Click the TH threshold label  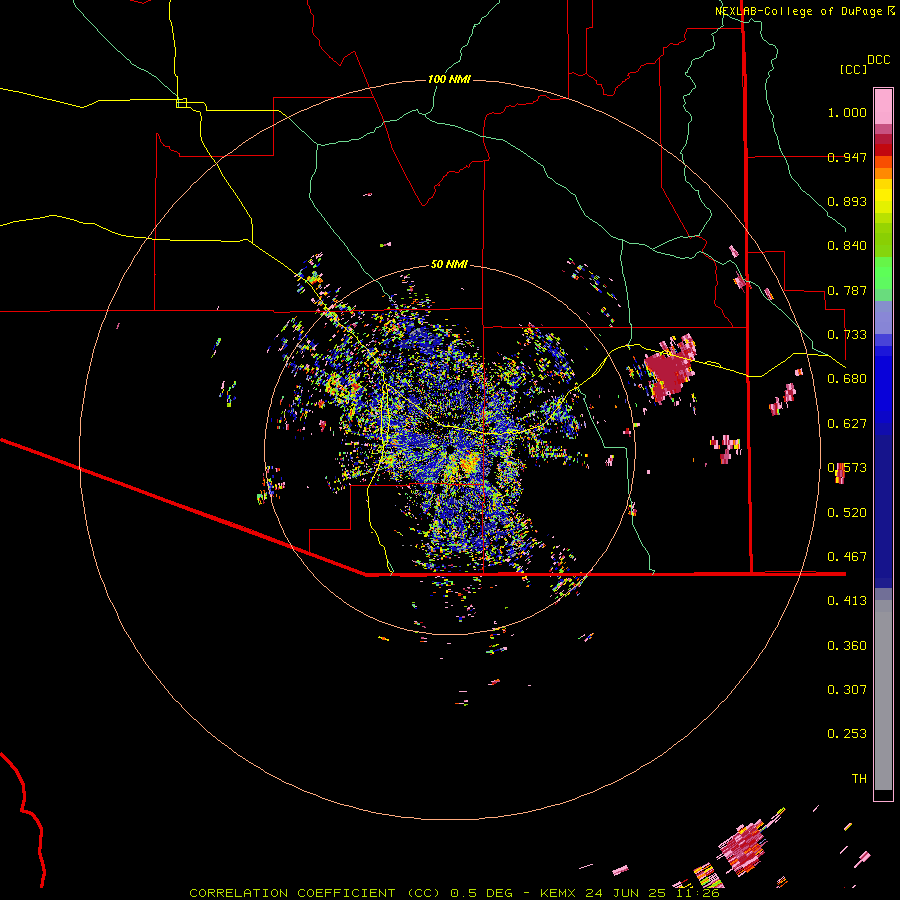coord(859,779)
